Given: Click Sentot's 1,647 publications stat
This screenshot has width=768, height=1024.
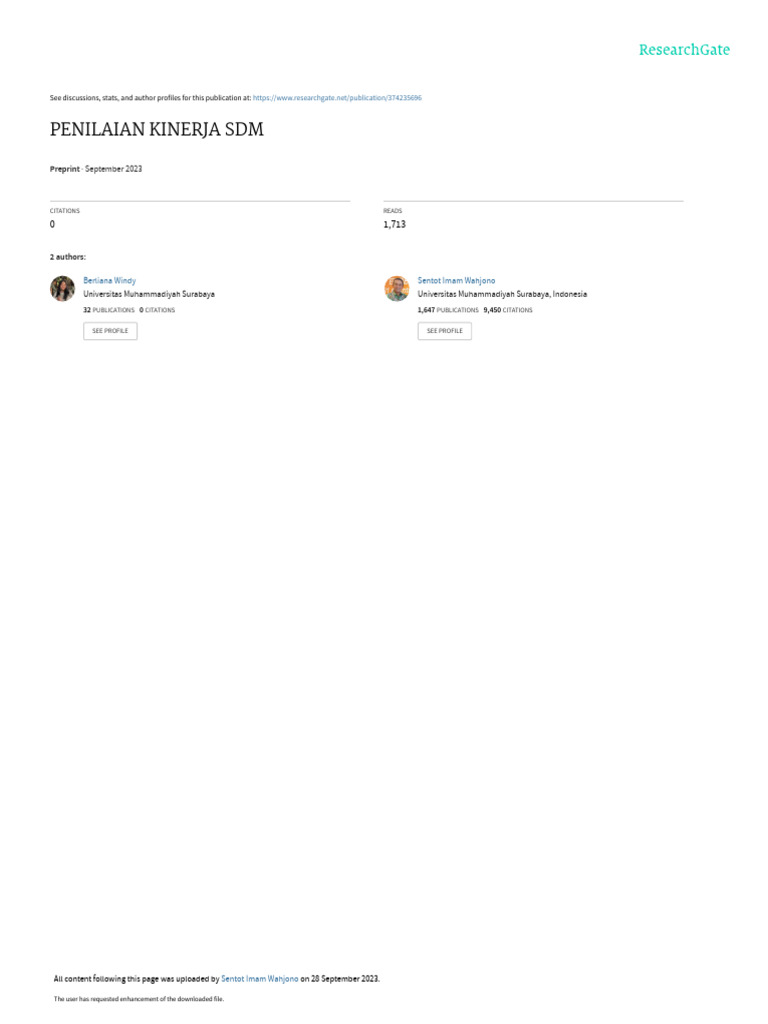Looking at the screenshot, I should pyautogui.click(x=448, y=310).
